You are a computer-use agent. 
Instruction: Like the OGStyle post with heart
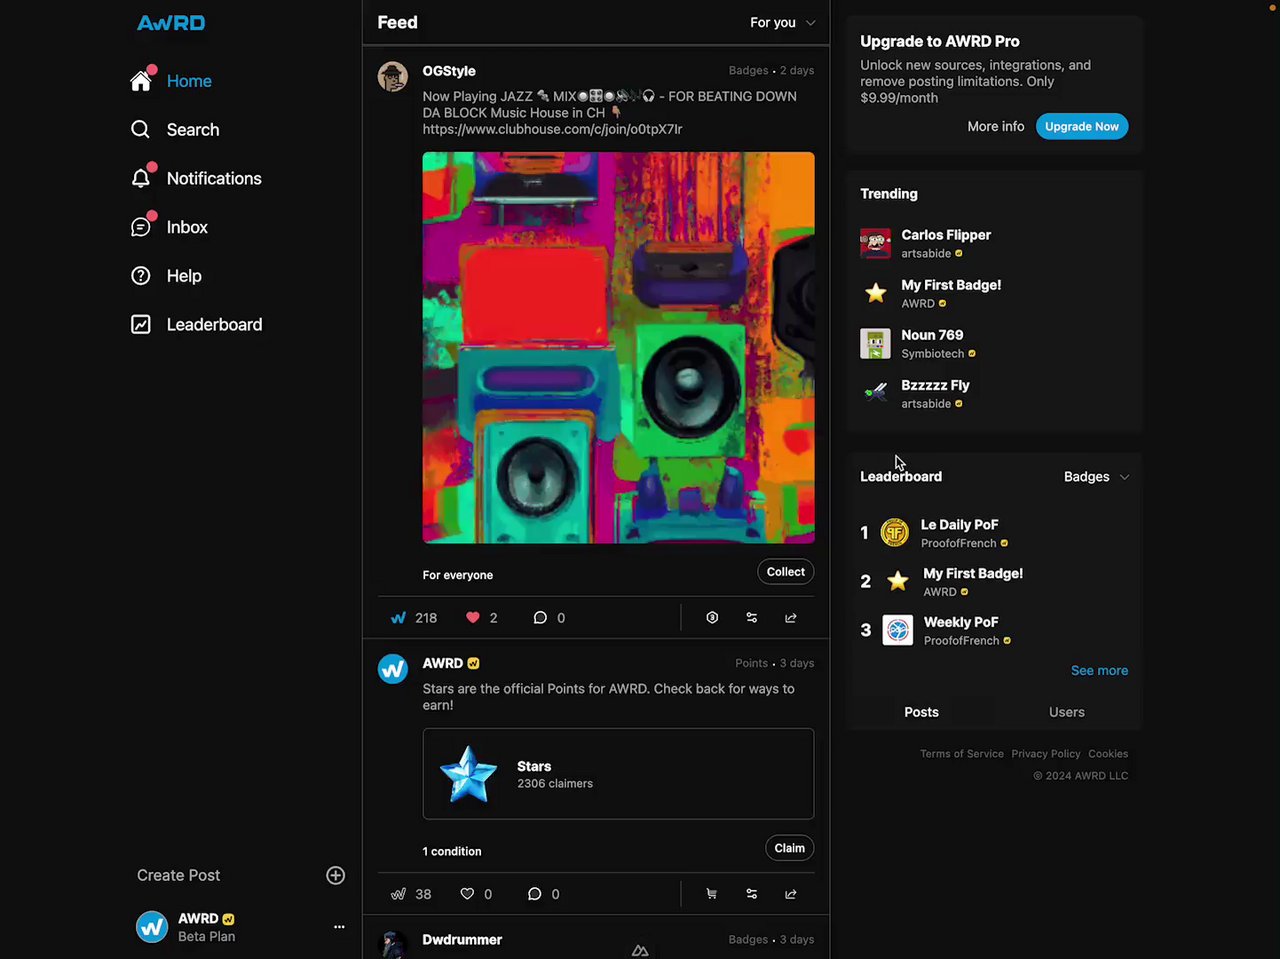(473, 618)
